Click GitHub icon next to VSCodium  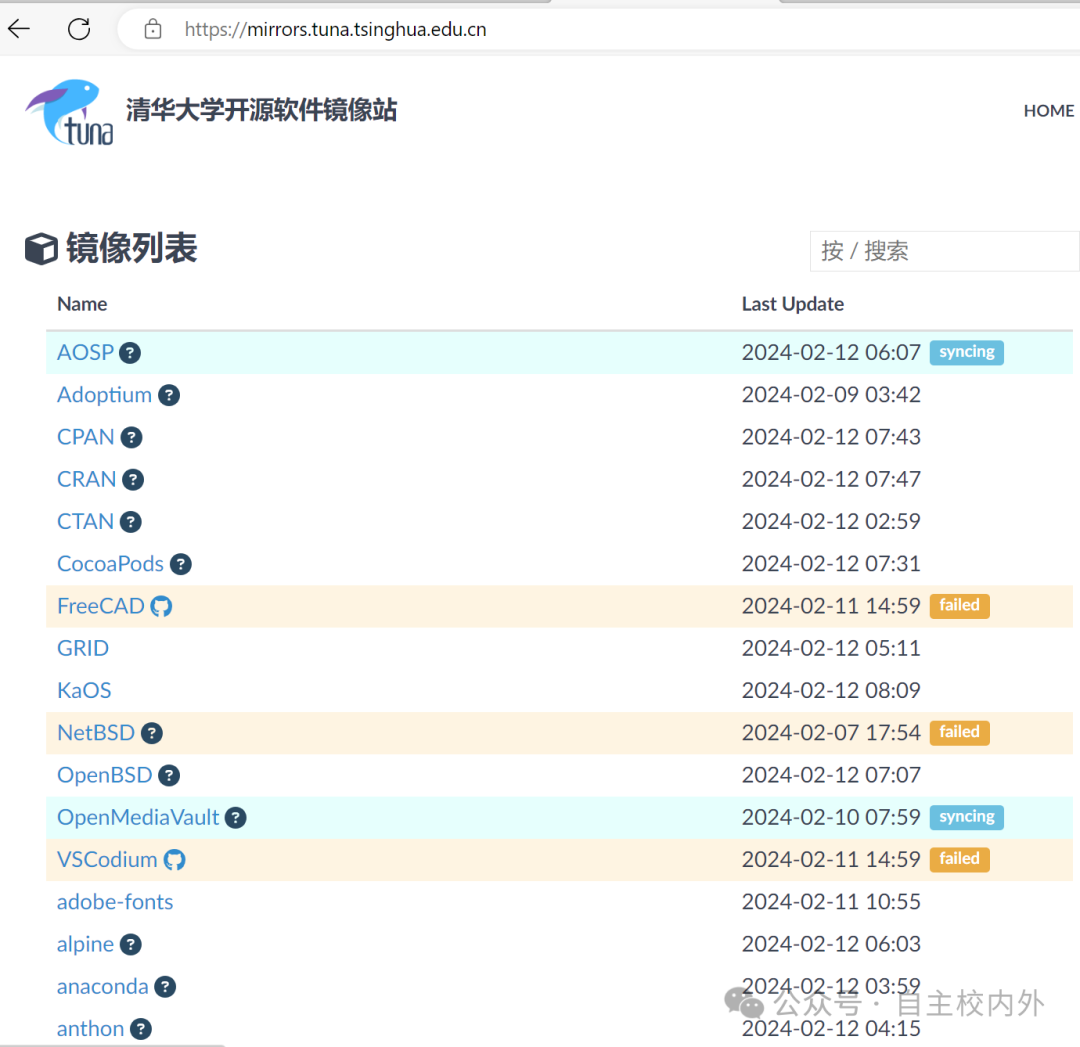174,860
